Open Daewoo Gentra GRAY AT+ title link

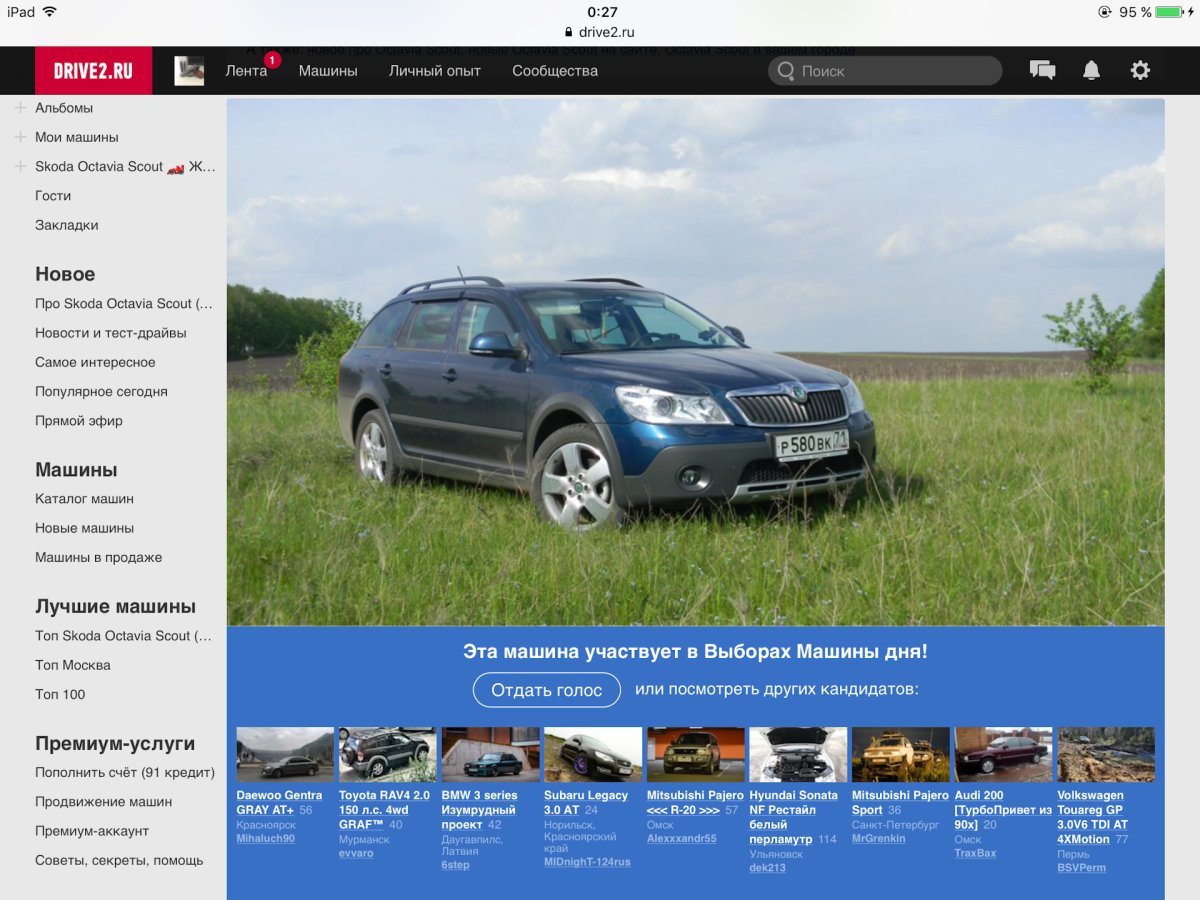pos(279,803)
